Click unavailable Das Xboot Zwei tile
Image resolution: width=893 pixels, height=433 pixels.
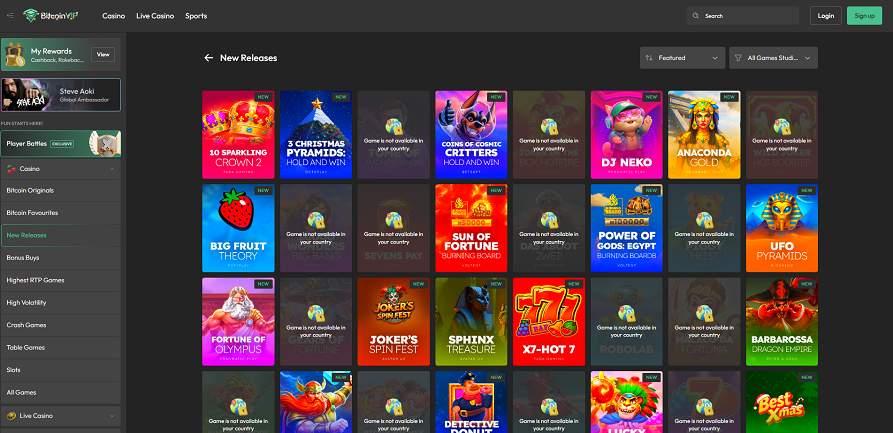549,228
